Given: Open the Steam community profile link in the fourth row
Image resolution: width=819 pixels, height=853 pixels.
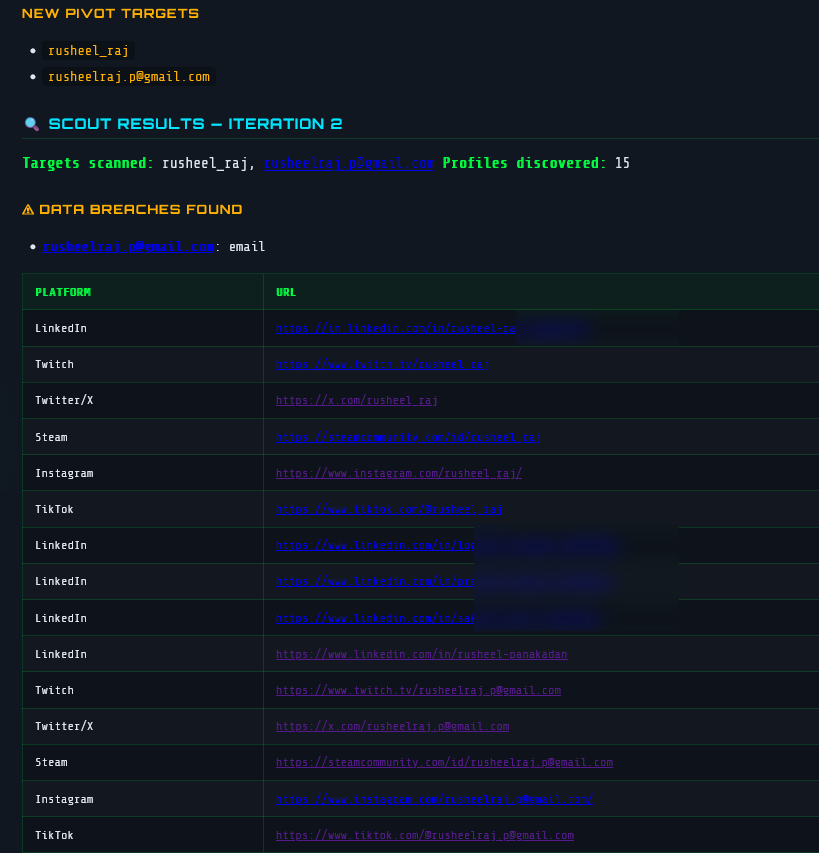Looking at the screenshot, I should [408, 436].
